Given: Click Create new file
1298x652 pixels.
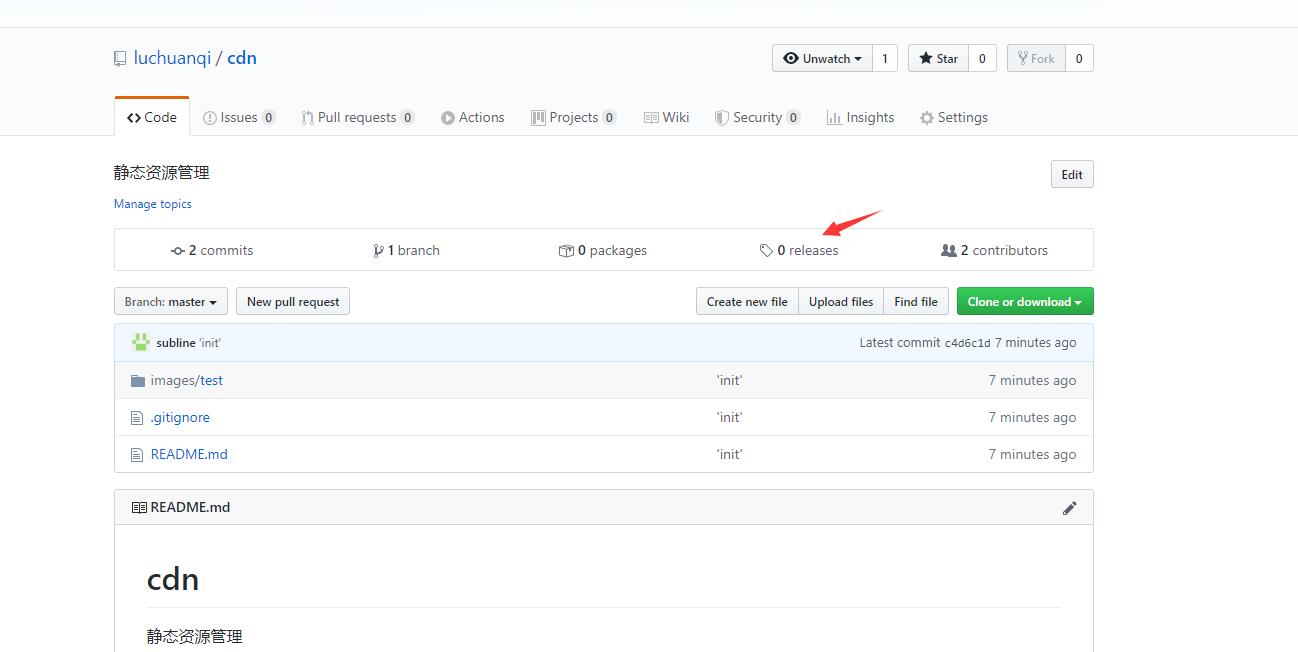Looking at the screenshot, I should (x=747, y=301).
